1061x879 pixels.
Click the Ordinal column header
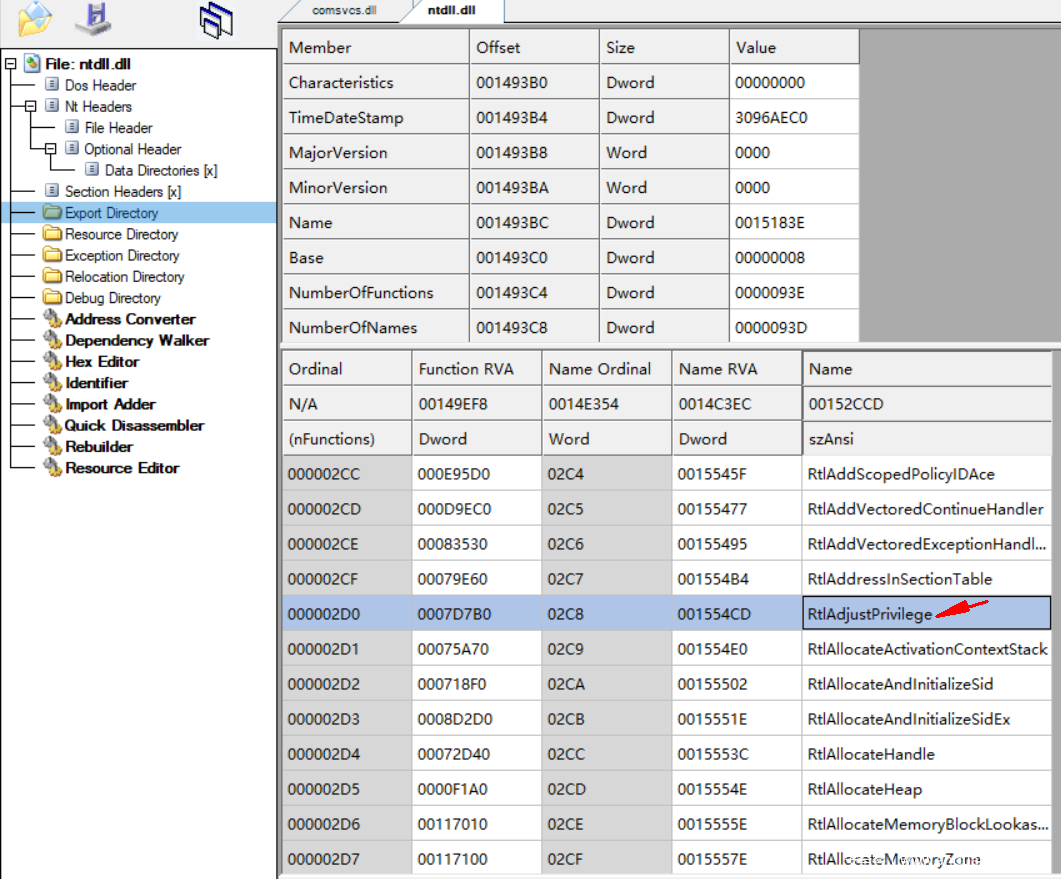346,369
